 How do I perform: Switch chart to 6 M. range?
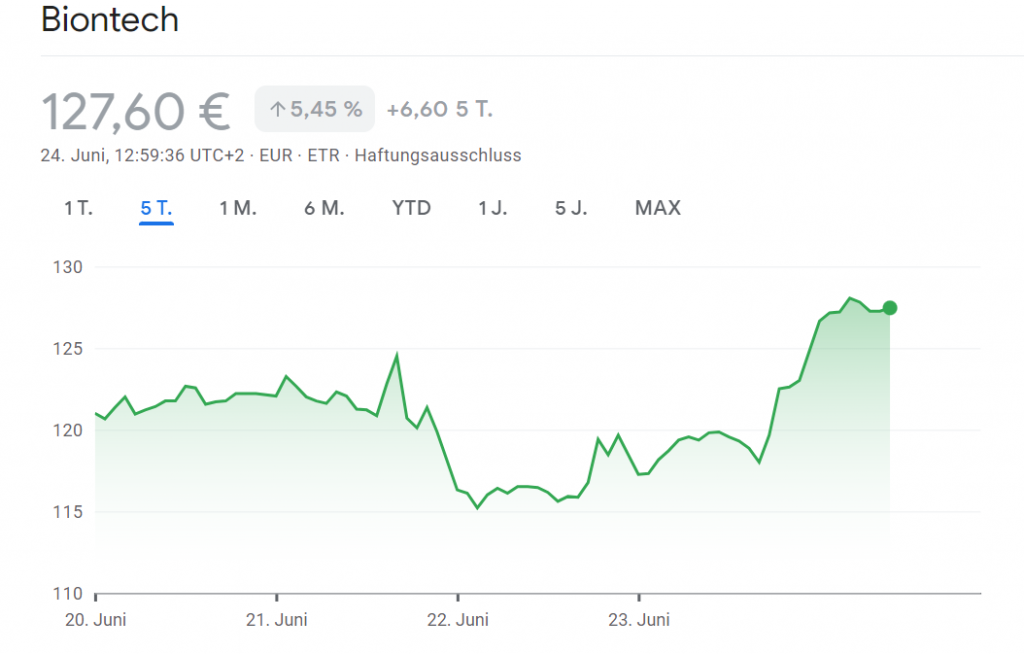(324, 208)
